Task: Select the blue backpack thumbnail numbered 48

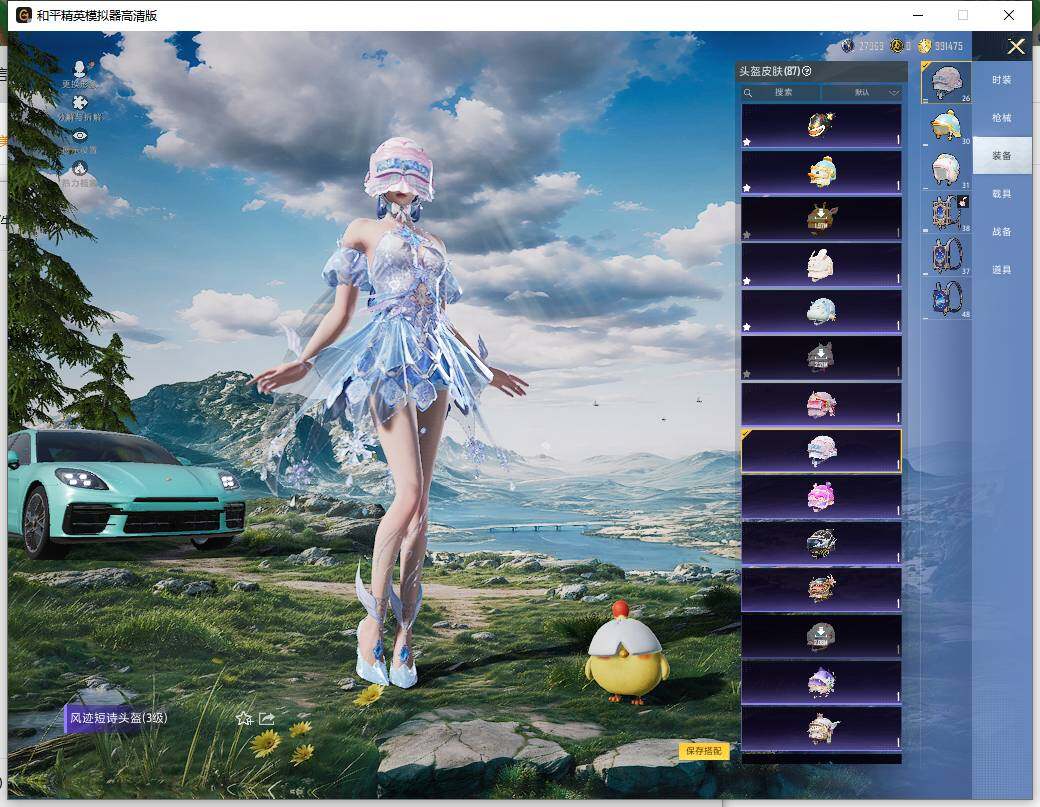Action: [946, 298]
